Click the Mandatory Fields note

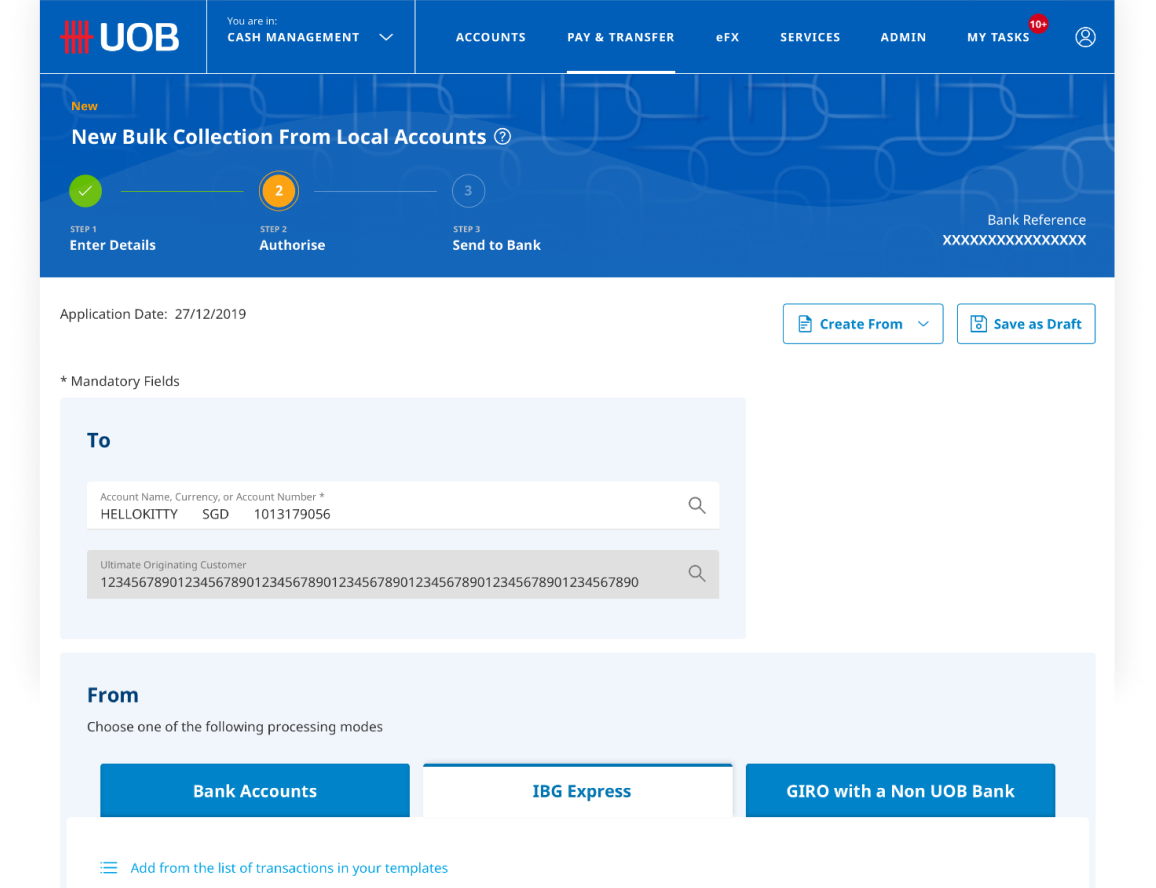[119, 381]
